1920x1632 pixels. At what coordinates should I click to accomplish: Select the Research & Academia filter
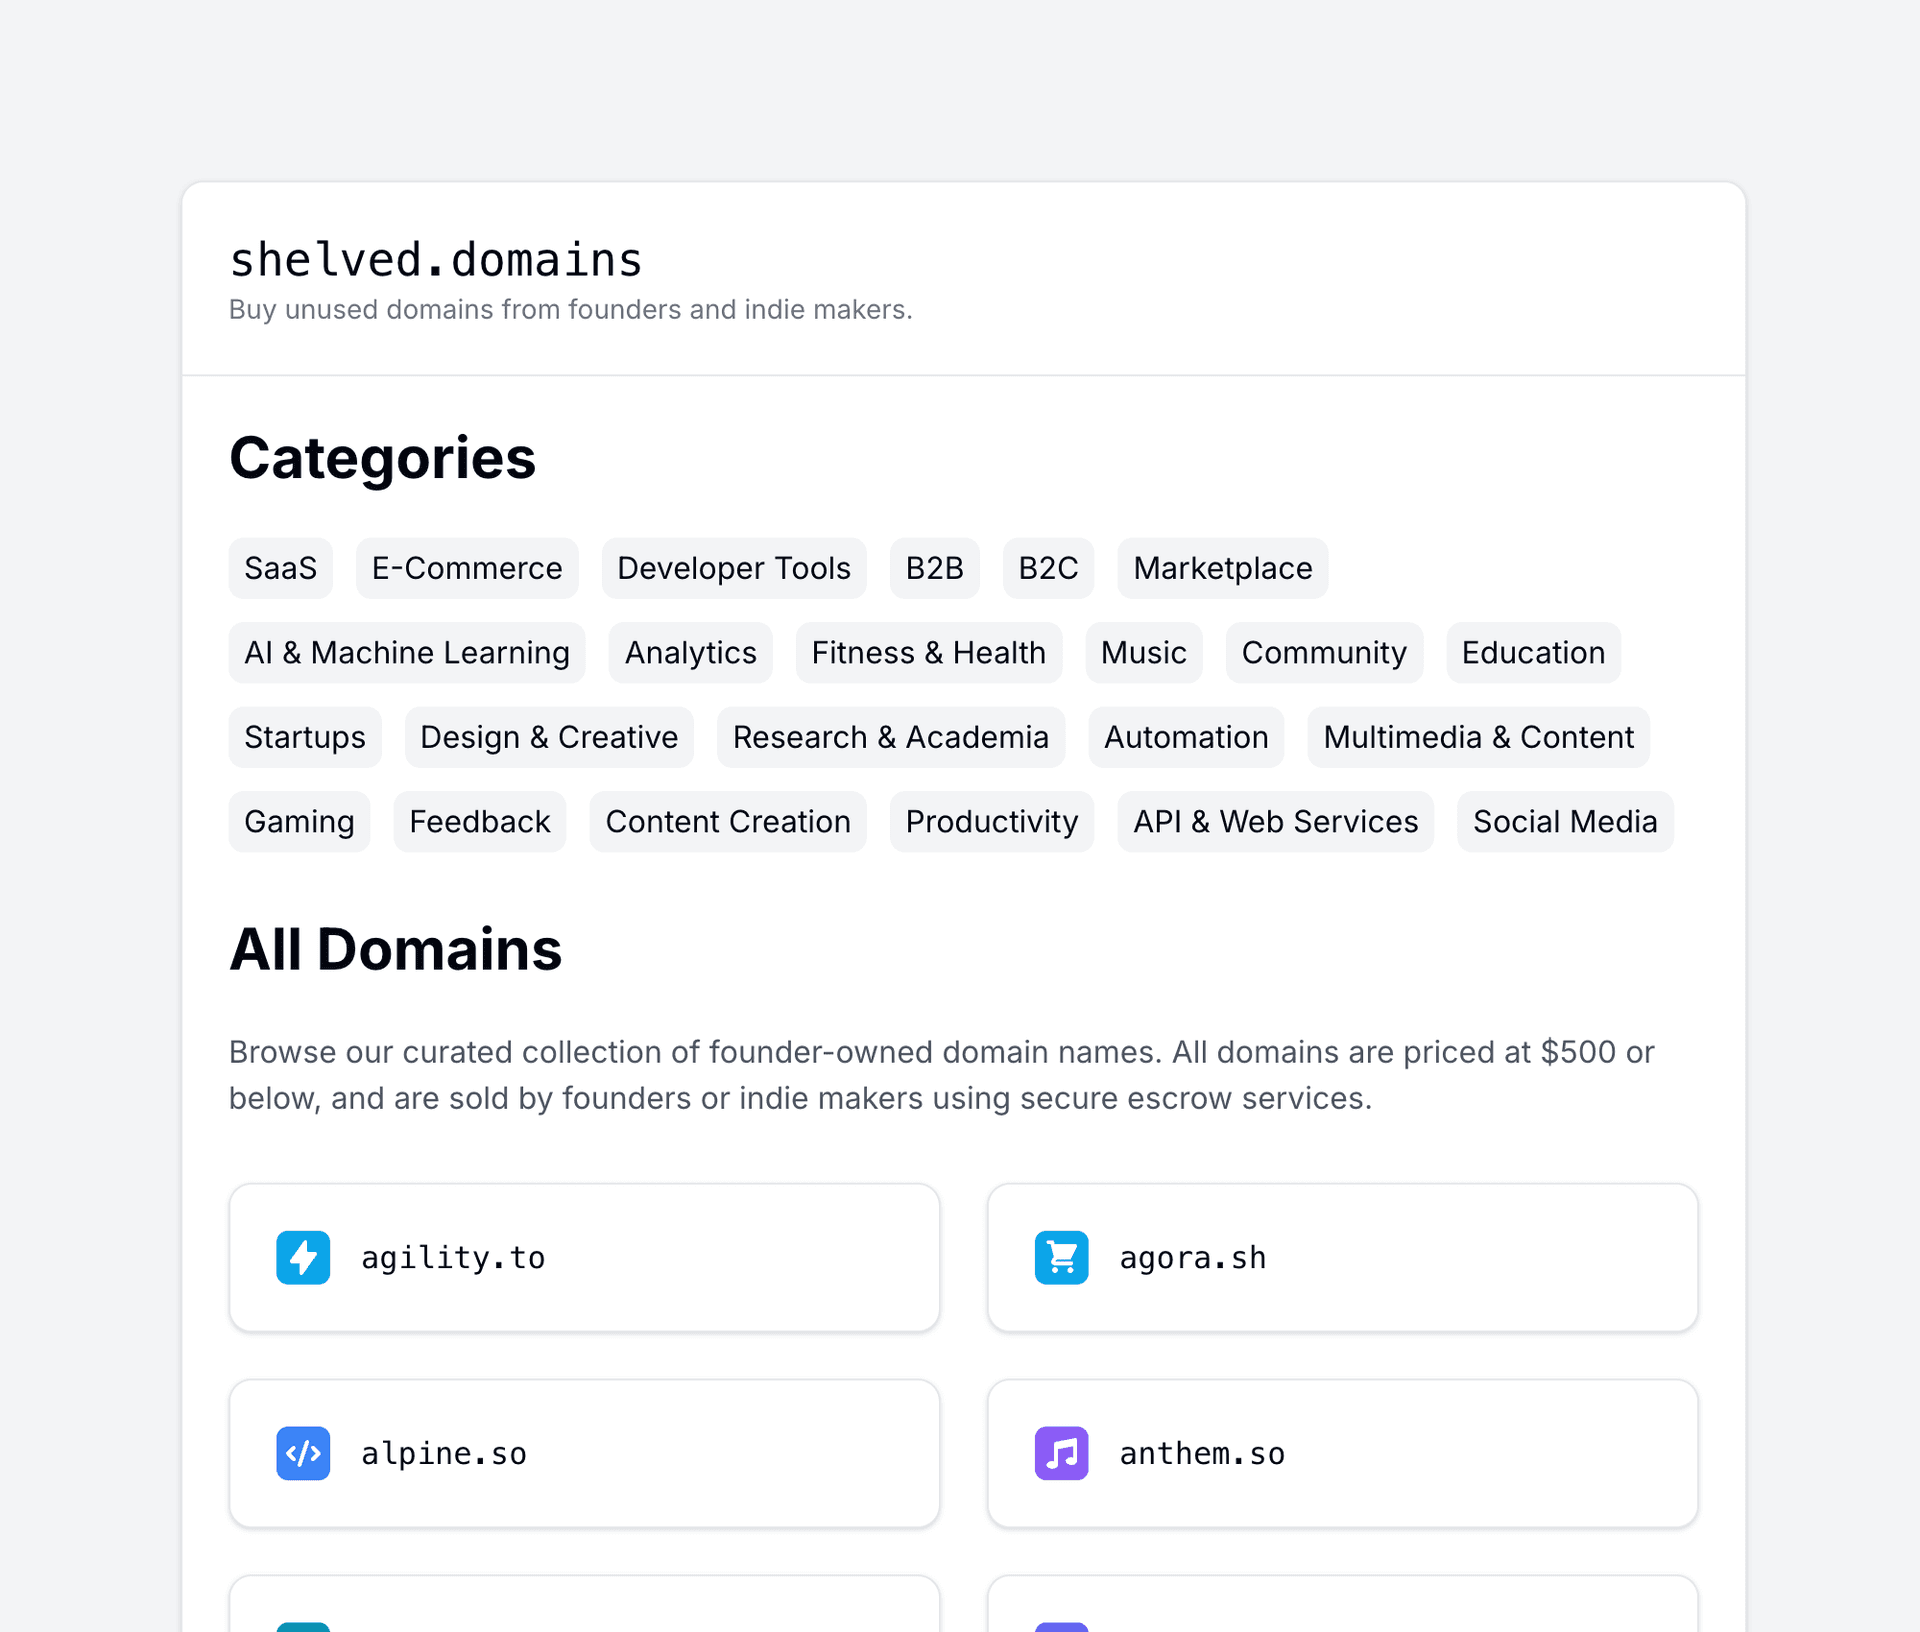(890, 737)
